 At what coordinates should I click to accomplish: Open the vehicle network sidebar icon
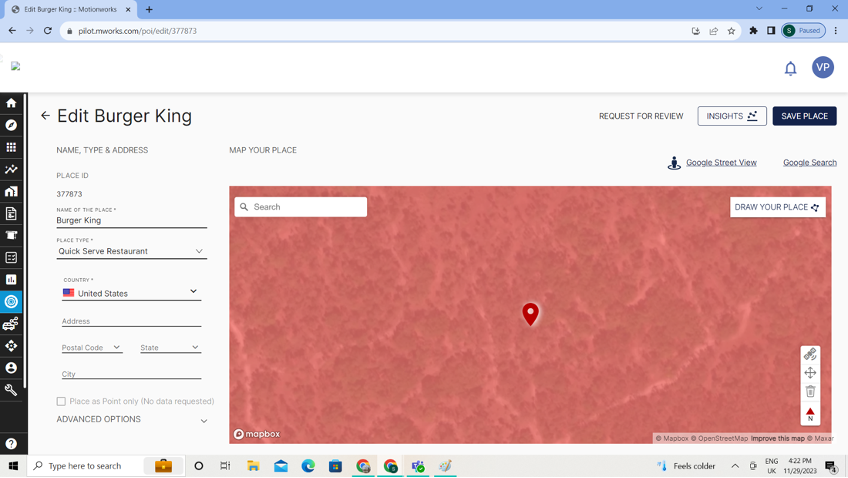[x=11, y=323]
